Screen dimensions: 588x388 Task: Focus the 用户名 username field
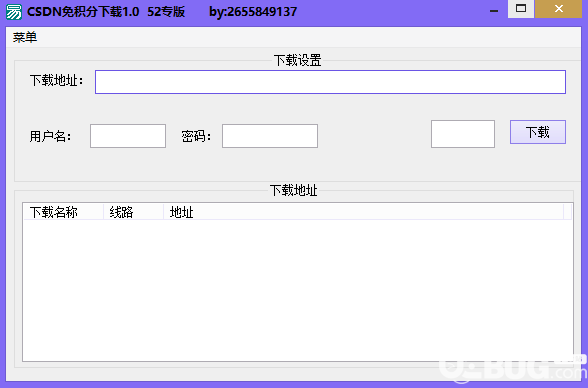128,136
